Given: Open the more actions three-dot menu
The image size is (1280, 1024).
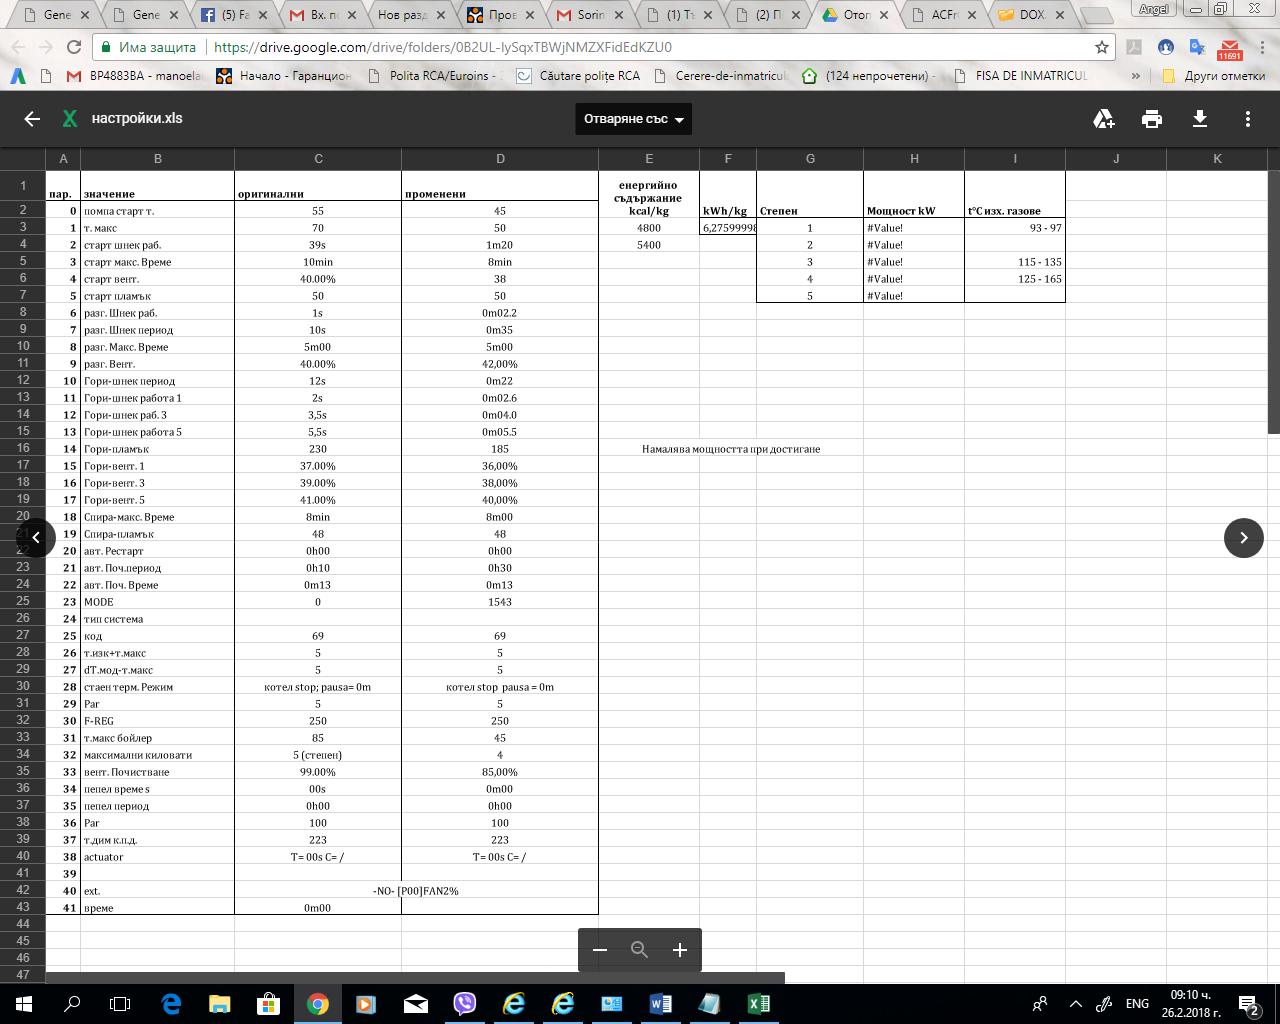Looking at the screenshot, I should pyautogui.click(x=1248, y=119).
